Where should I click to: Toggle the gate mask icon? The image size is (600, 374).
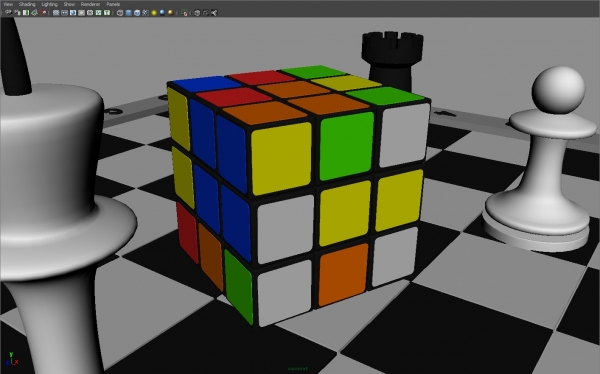click(81, 13)
